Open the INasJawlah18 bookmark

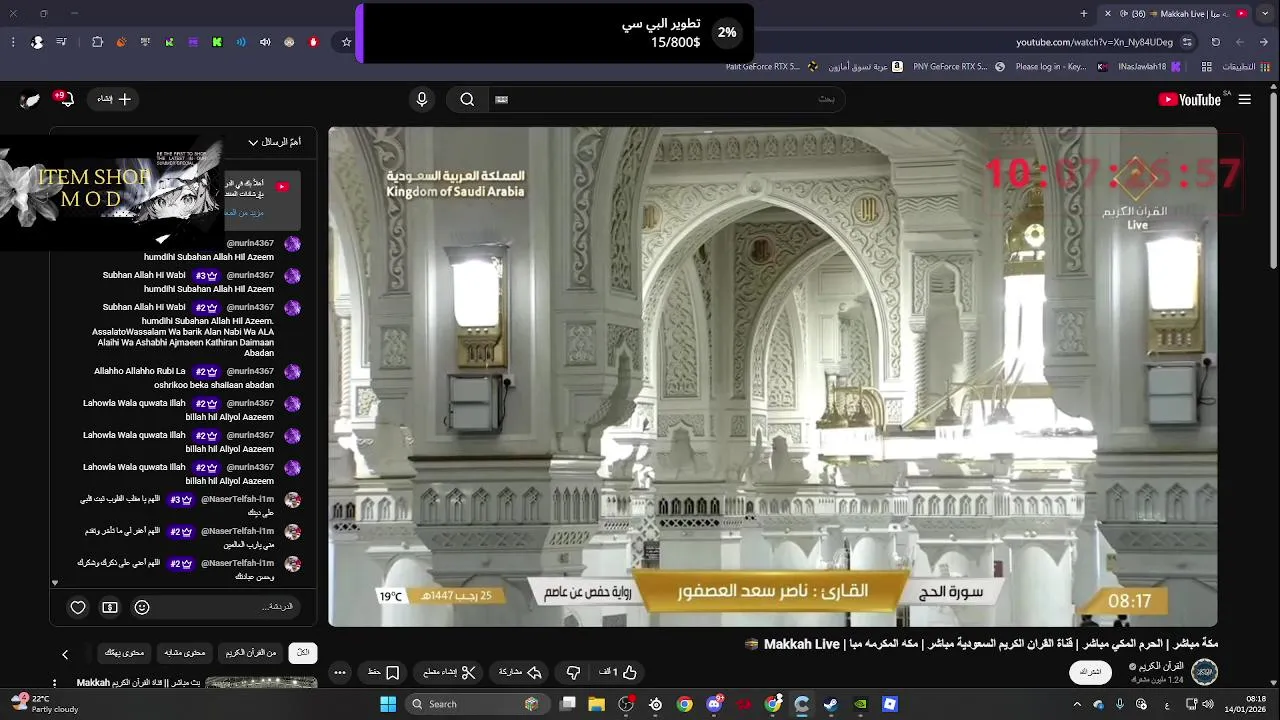point(1149,67)
